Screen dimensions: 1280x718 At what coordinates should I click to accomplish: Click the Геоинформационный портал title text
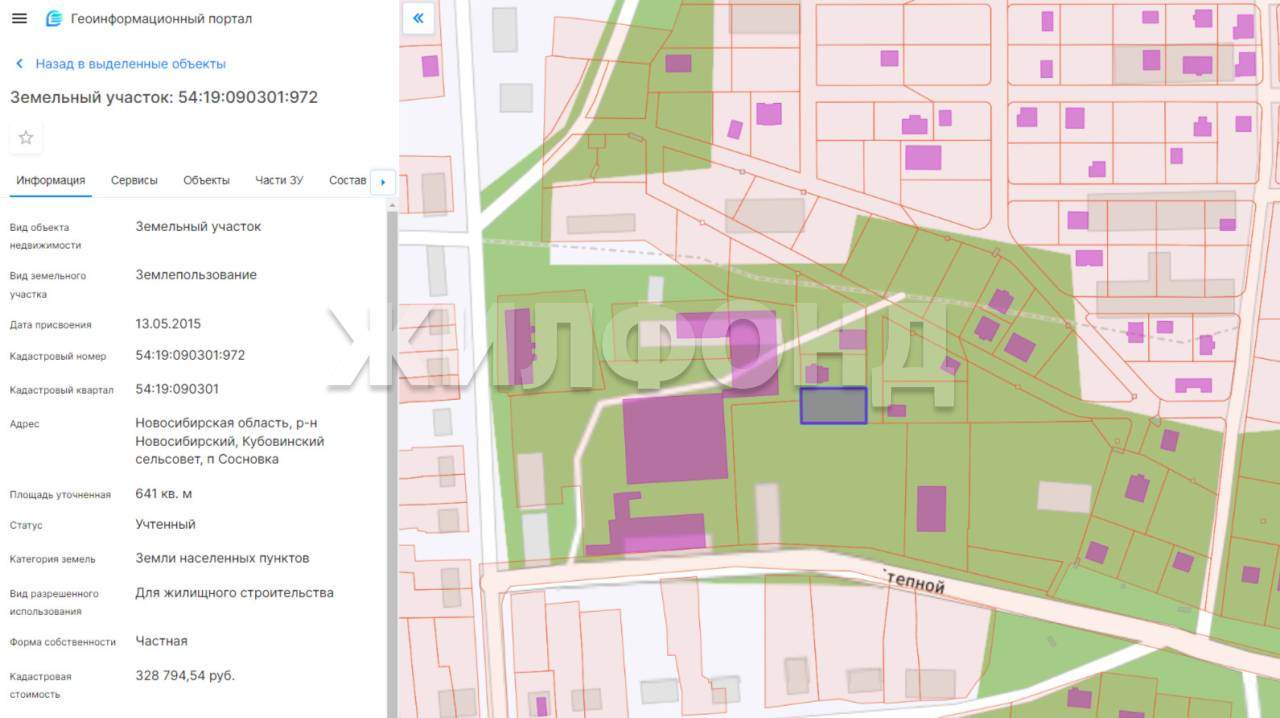pos(161,19)
